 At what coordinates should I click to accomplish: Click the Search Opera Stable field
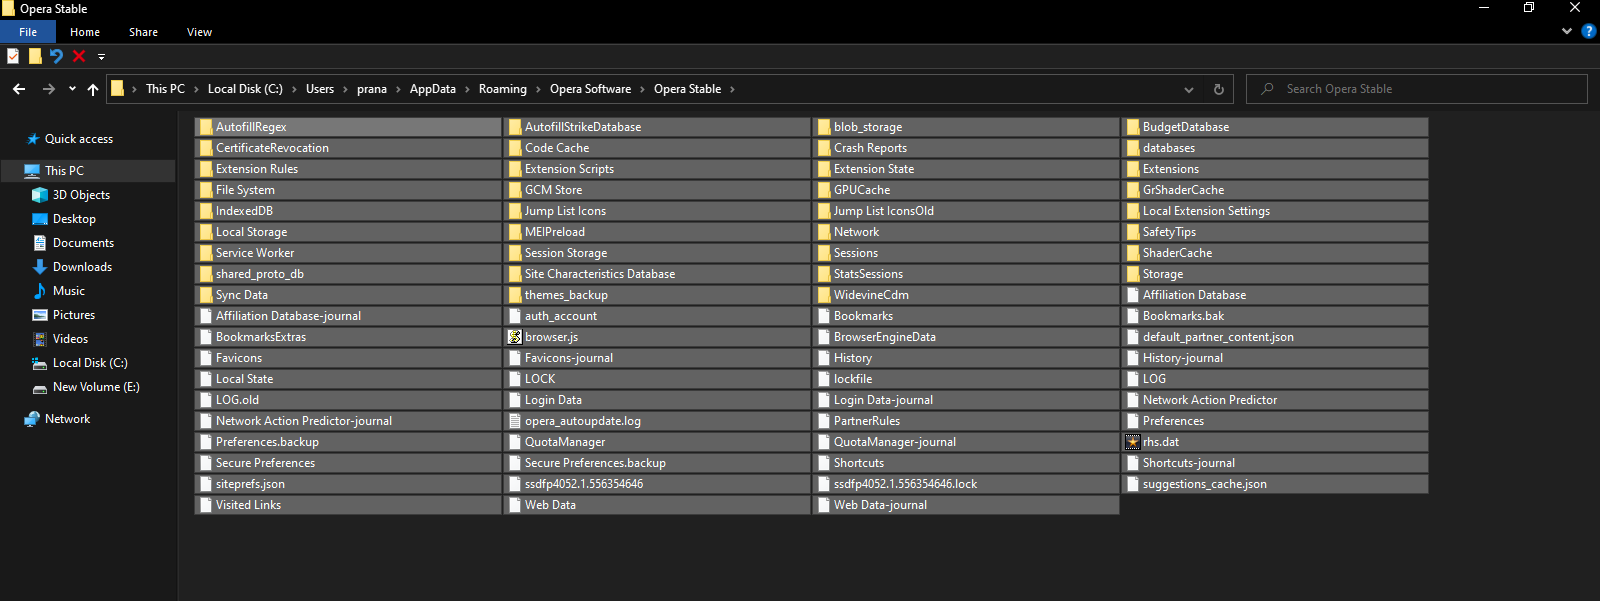point(1417,89)
